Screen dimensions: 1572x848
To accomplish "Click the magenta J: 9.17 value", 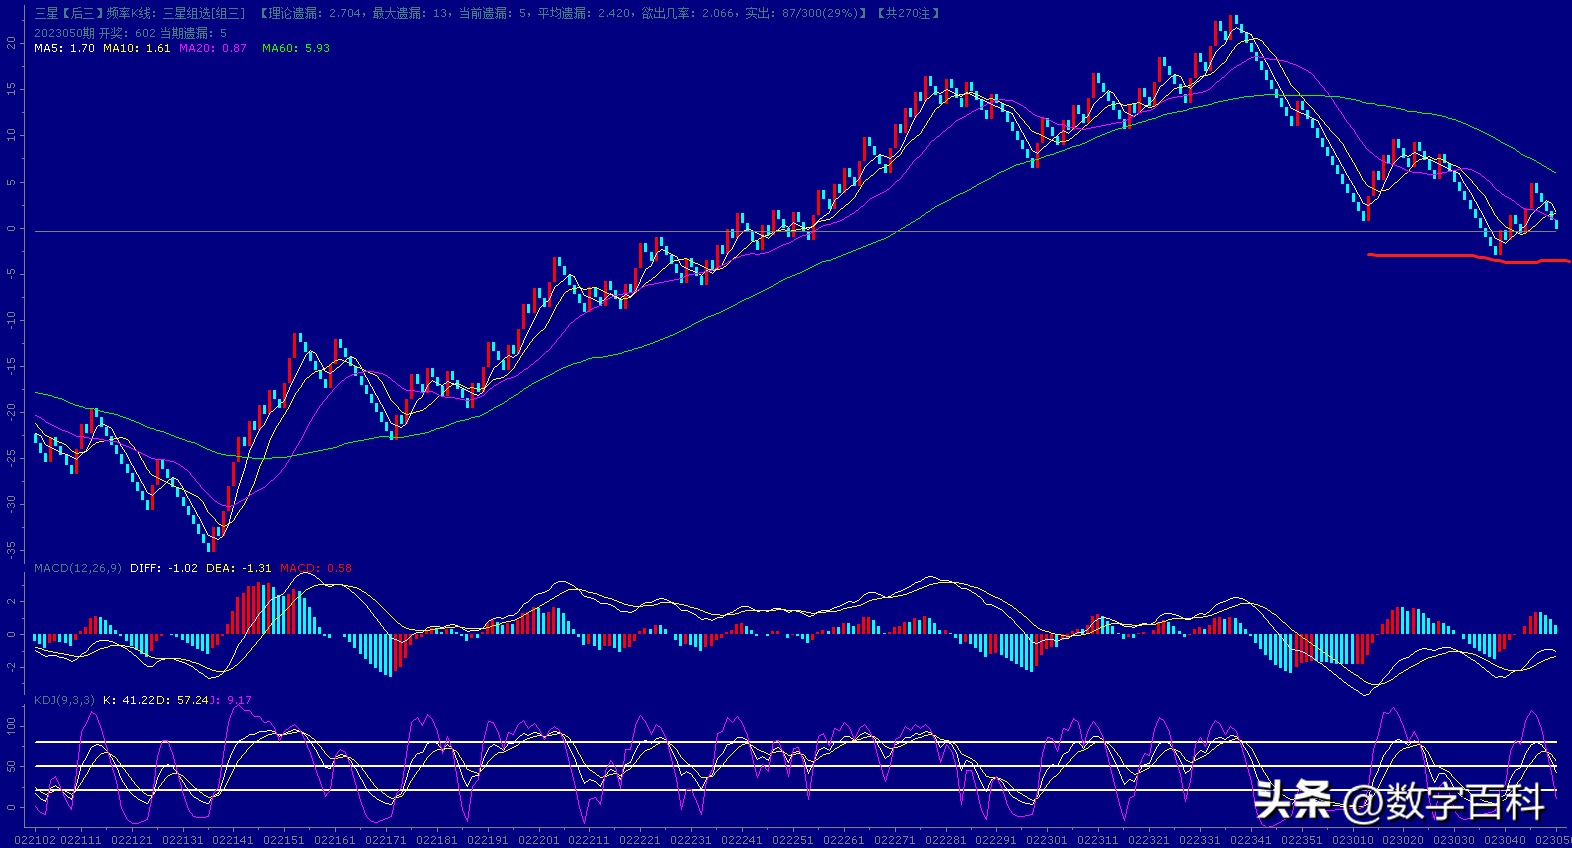I will (231, 700).
